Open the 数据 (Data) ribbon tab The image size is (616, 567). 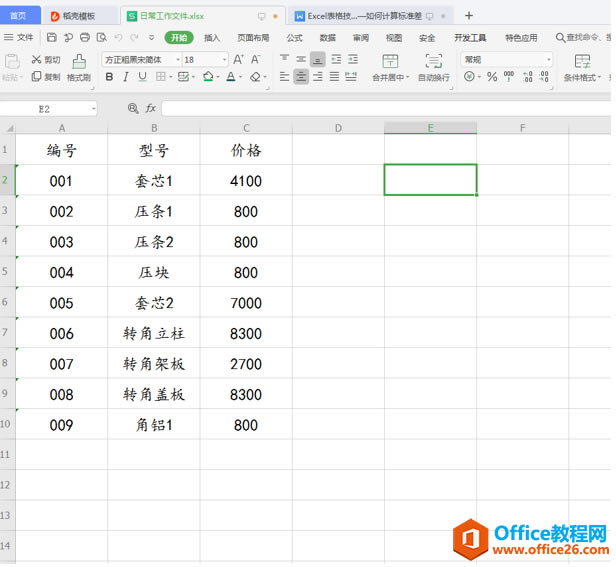point(328,38)
